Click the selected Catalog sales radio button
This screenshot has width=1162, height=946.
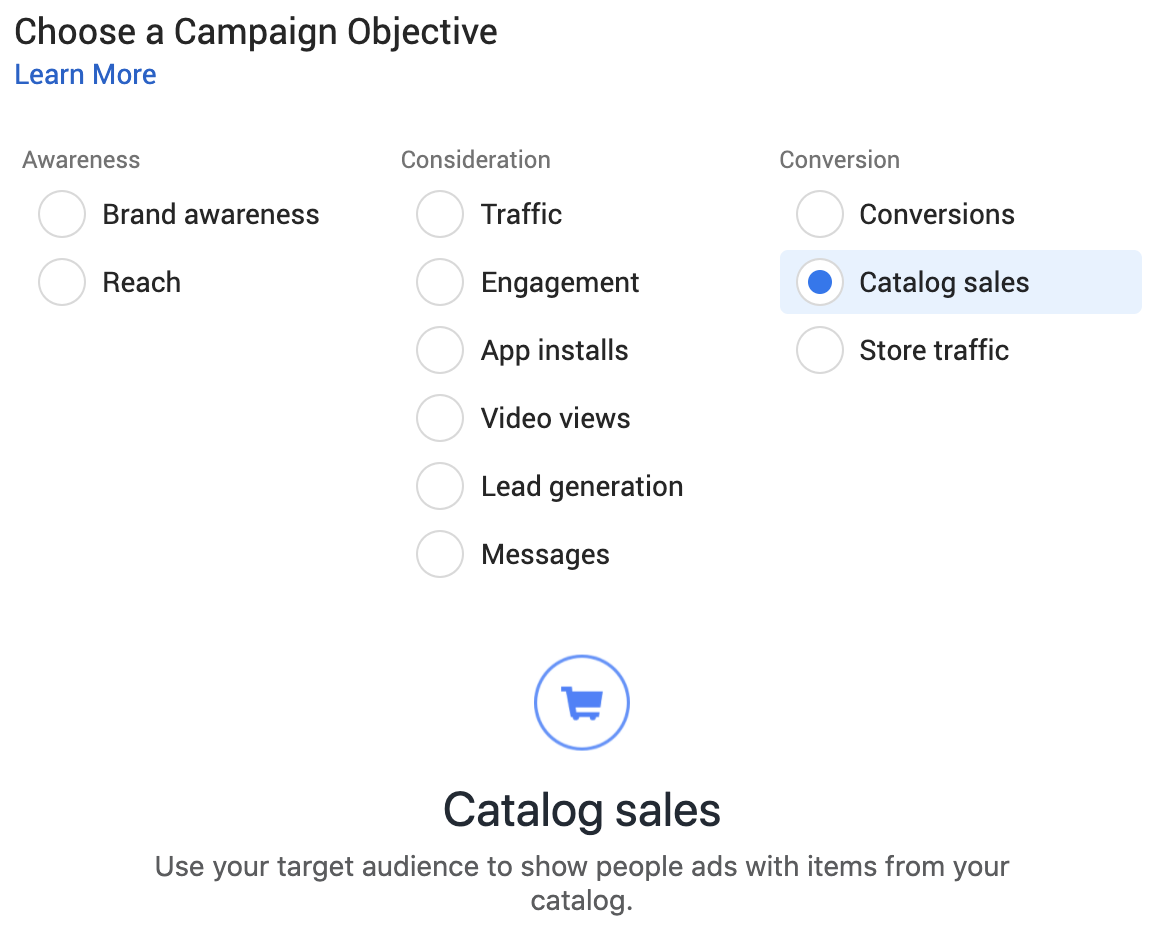(x=820, y=282)
